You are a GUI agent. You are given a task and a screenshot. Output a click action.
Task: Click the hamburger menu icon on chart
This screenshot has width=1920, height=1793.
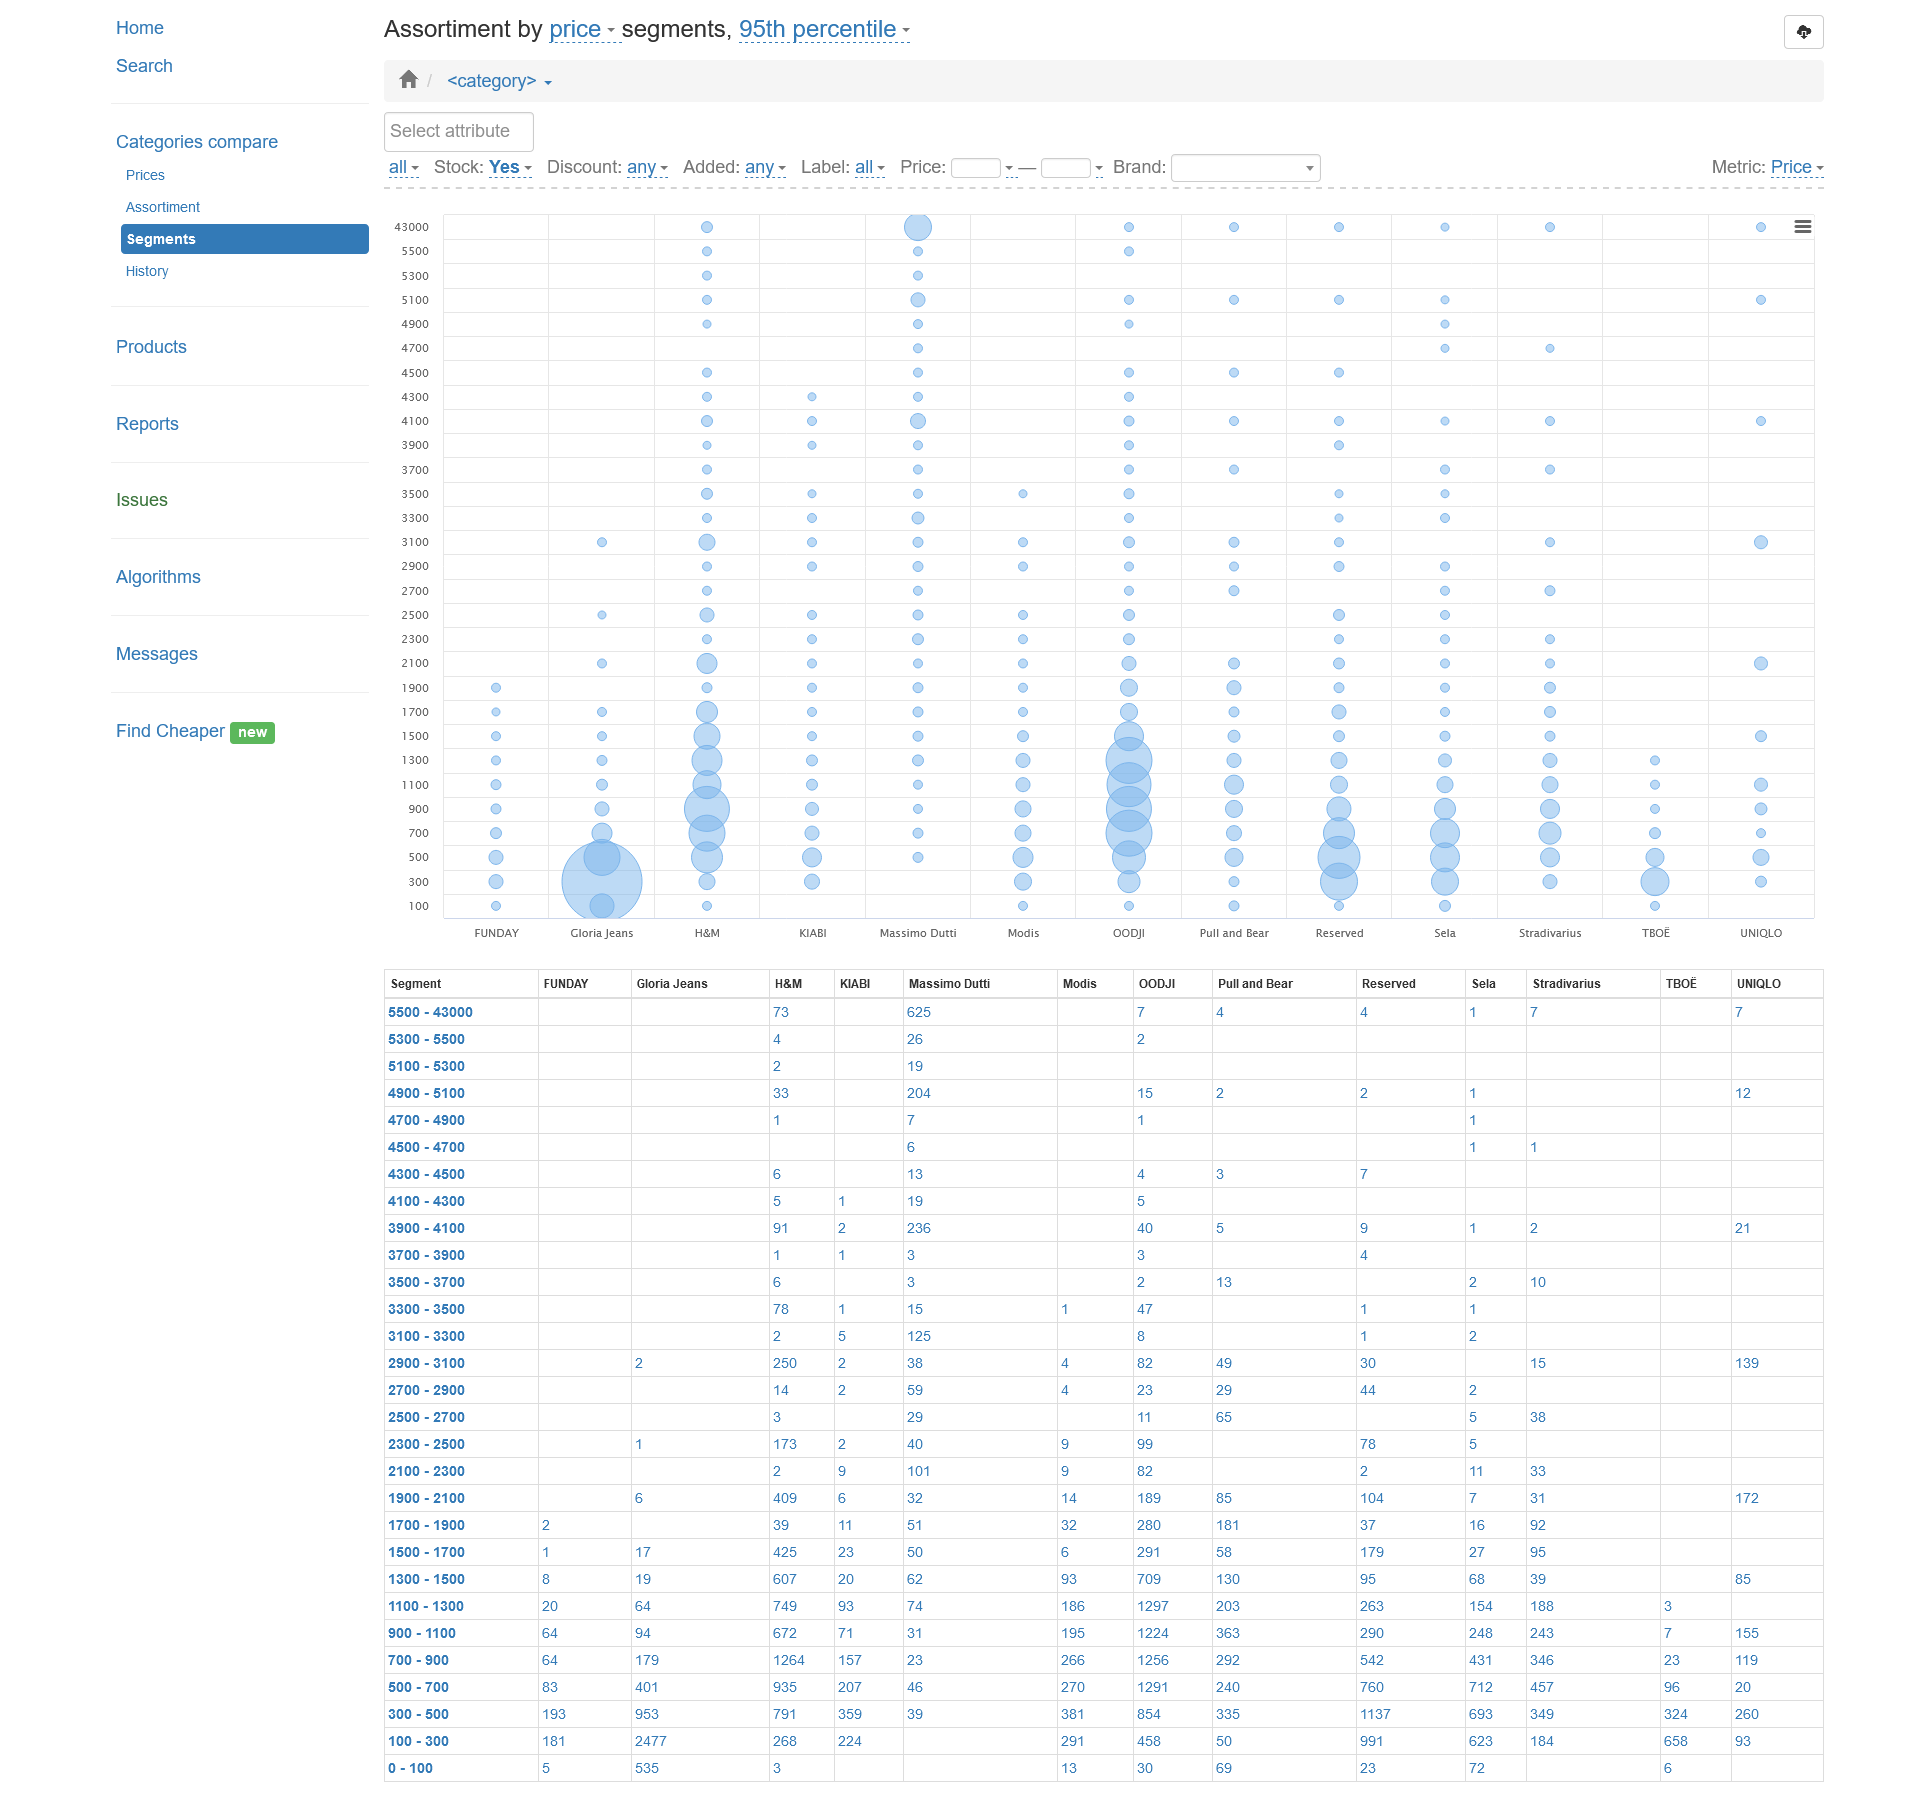pos(1804,227)
